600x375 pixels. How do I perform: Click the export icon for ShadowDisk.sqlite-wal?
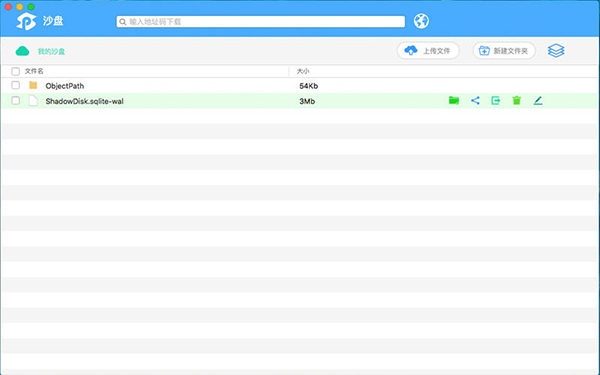[496, 101]
